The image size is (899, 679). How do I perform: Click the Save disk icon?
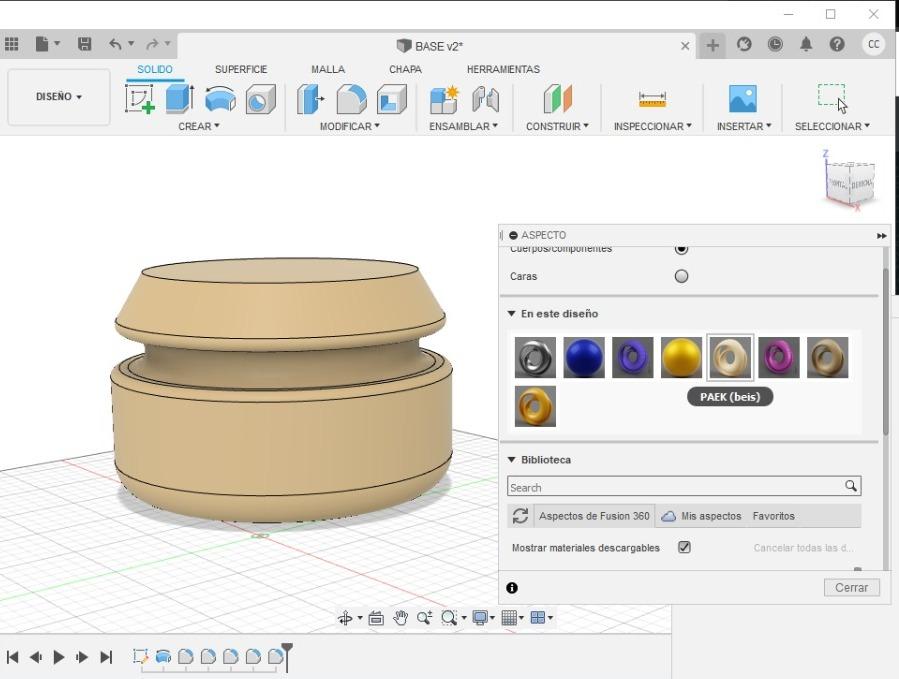pos(84,45)
